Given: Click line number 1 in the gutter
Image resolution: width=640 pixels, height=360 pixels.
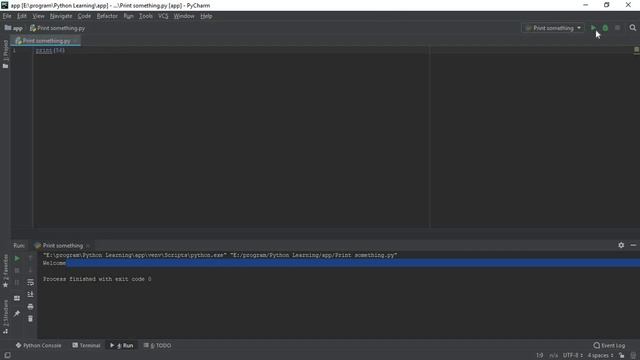Looking at the screenshot, I should point(14,51).
